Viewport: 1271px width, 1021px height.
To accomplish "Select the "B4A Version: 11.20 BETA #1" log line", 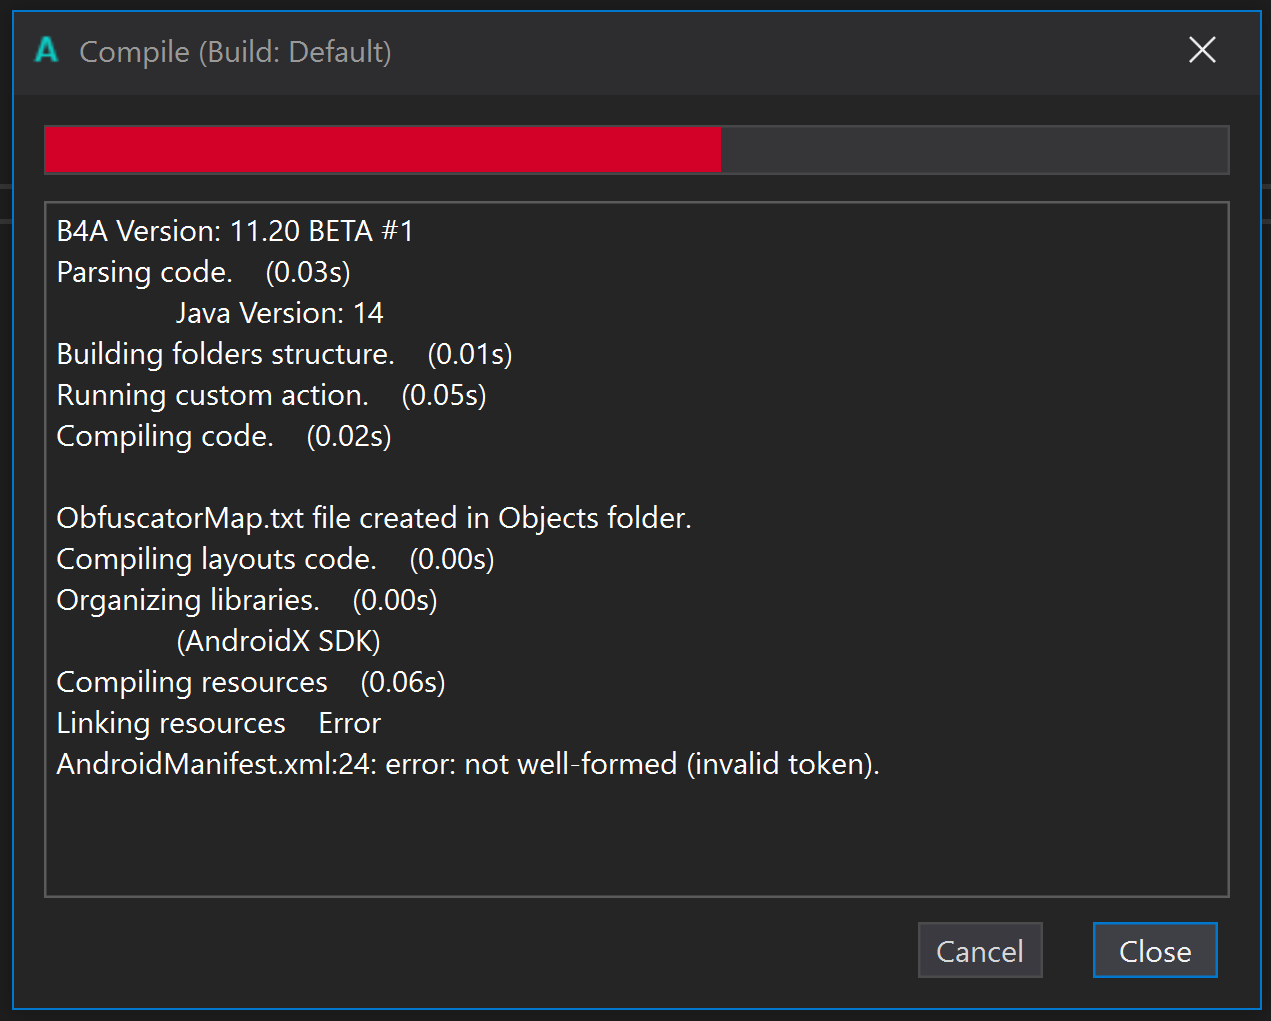I will (235, 231).
